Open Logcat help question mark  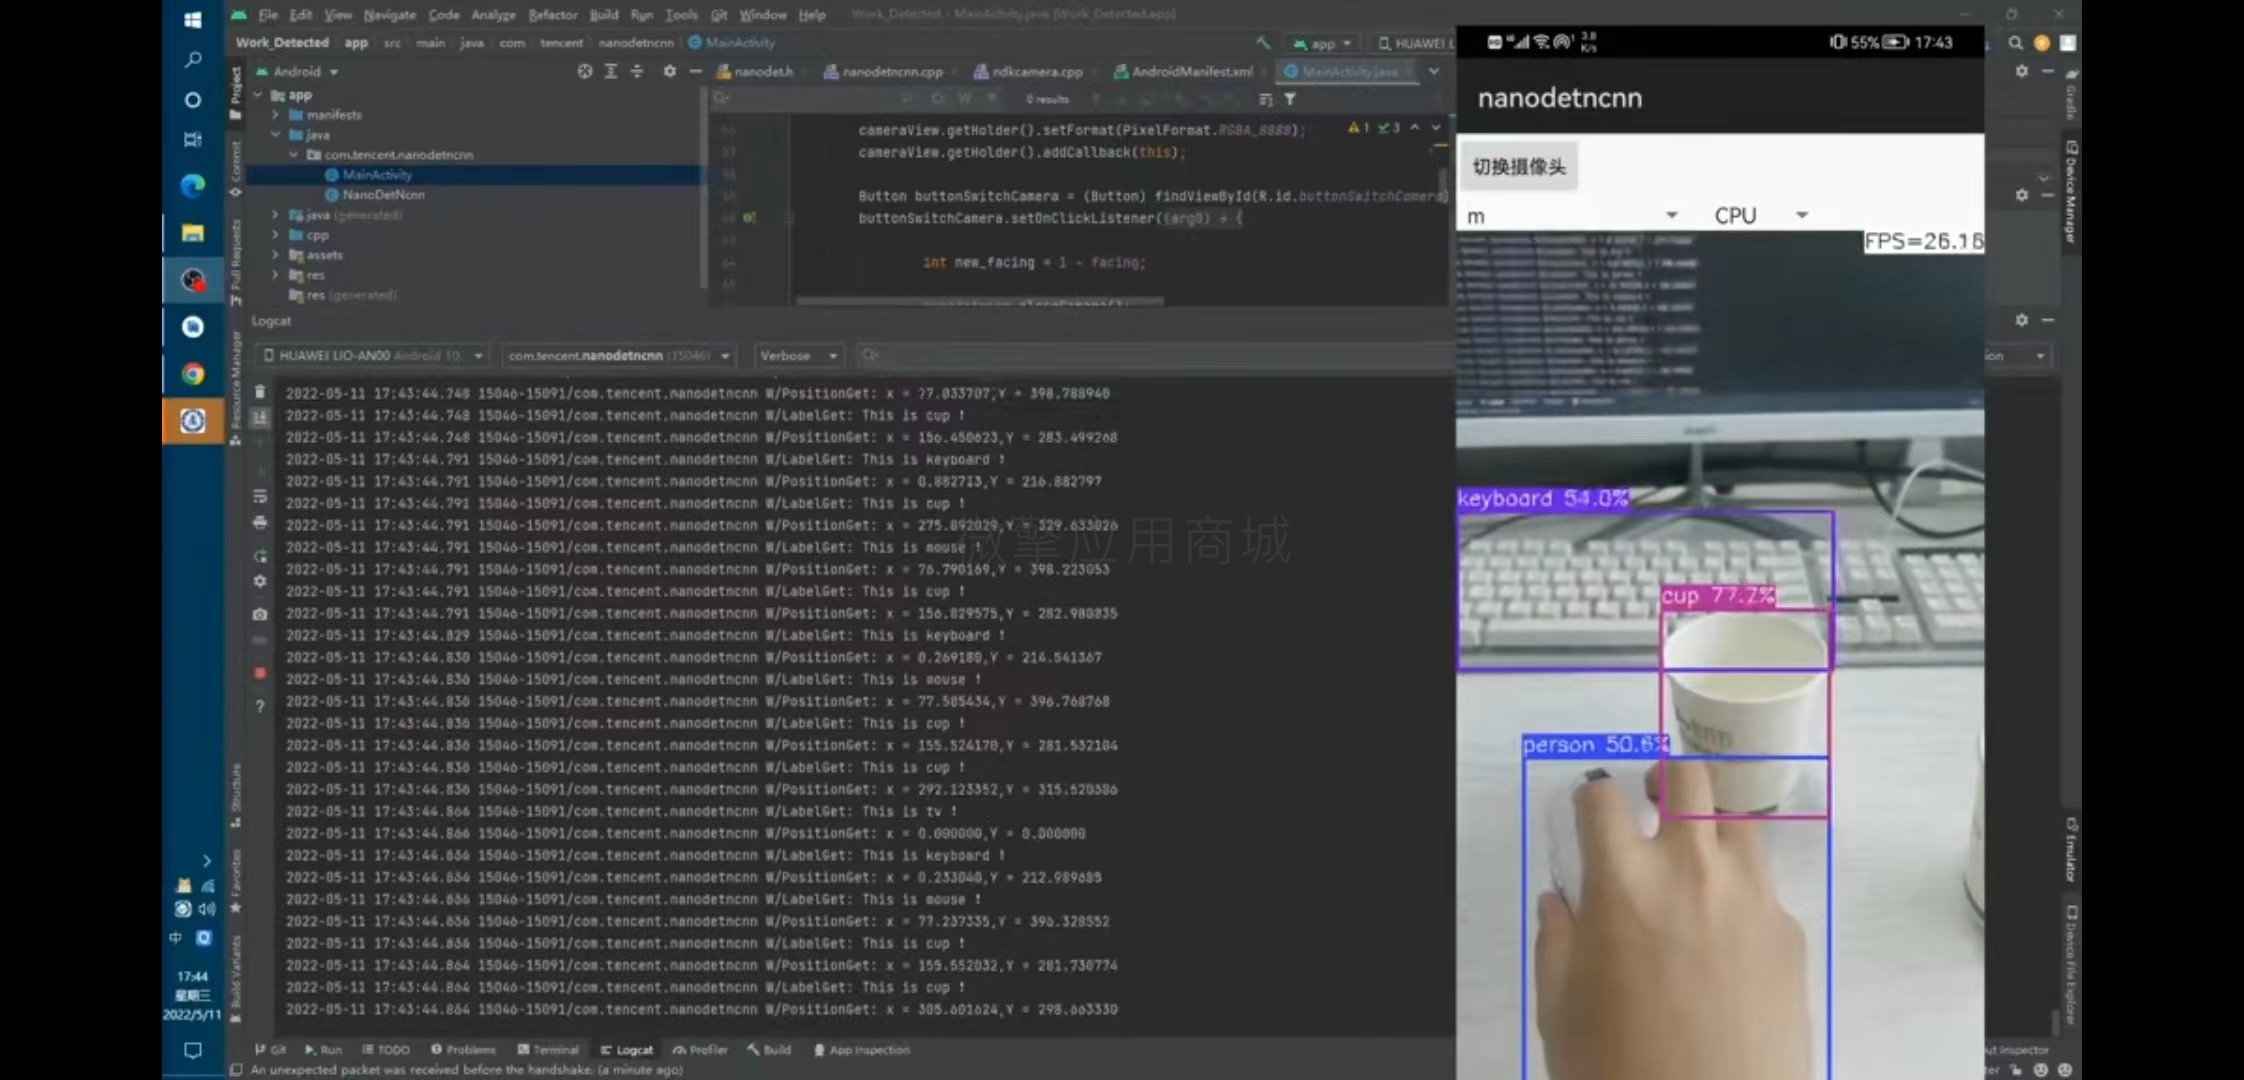tap(260, 706)
